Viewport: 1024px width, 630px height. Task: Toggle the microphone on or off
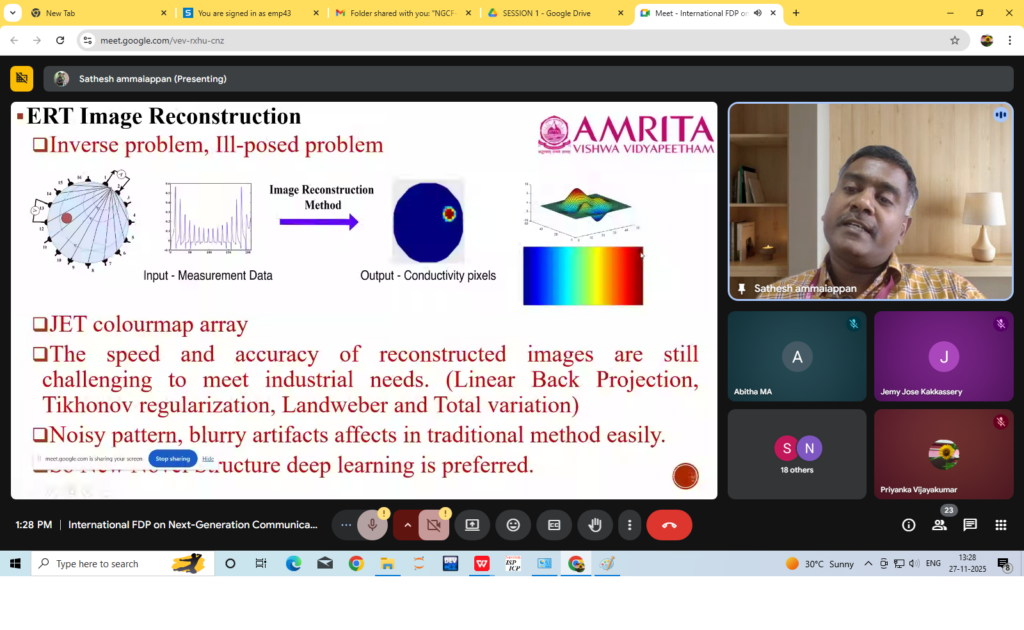pyautogui.click(x=373, y=525)
